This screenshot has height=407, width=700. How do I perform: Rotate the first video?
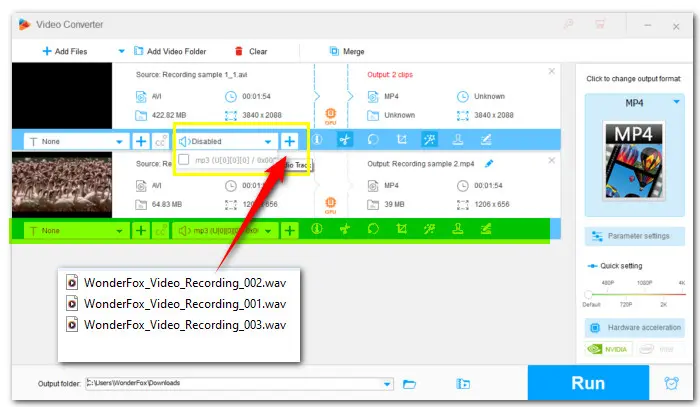373,140
